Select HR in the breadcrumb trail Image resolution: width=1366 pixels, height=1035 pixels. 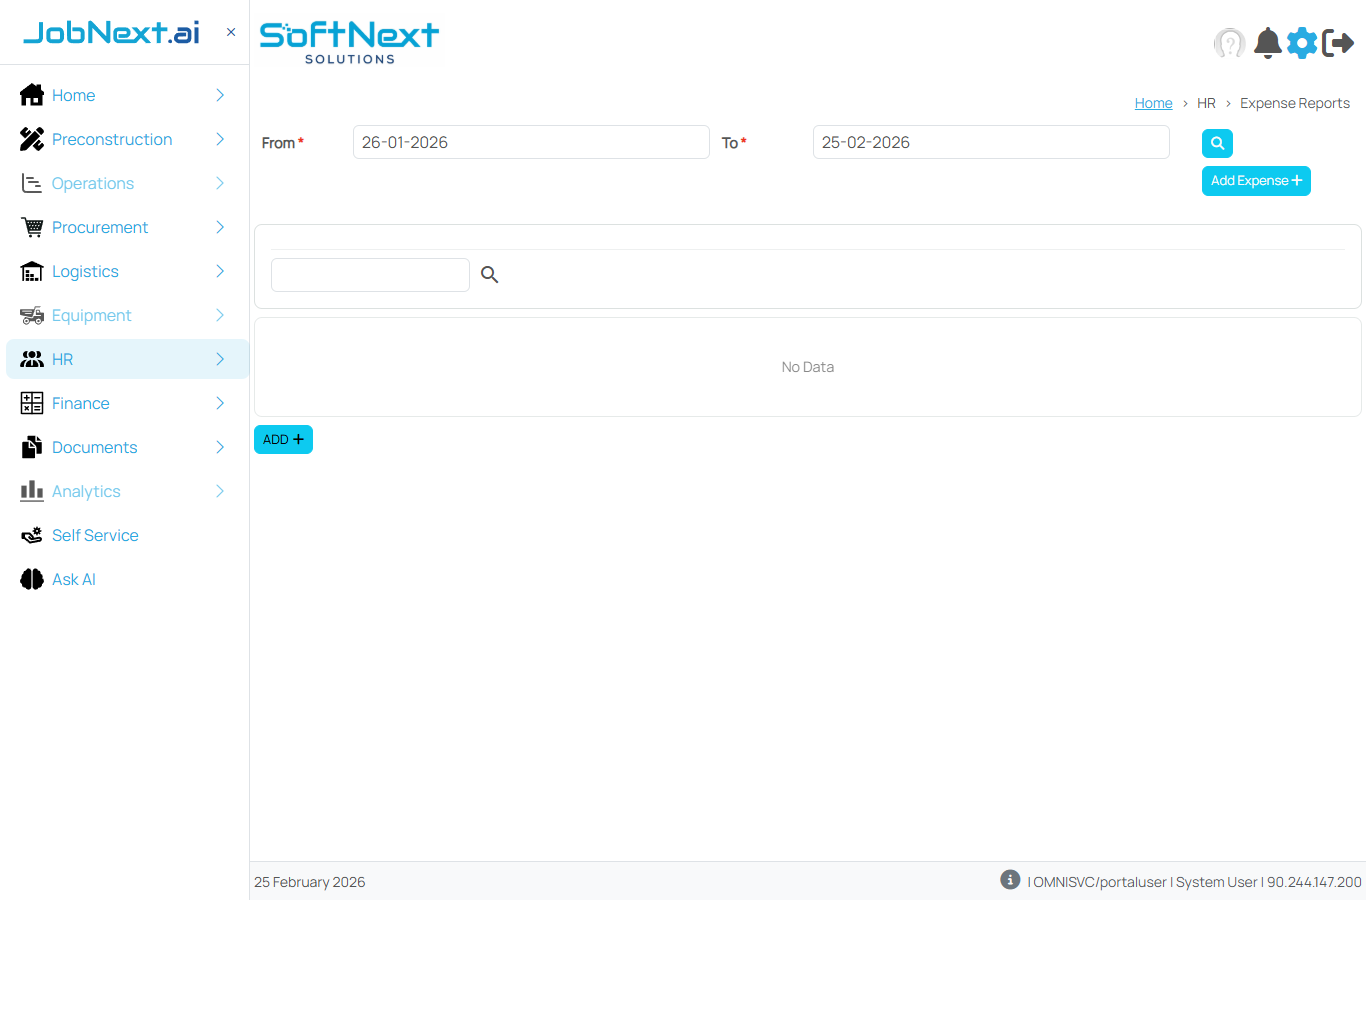coord(1206,102)
